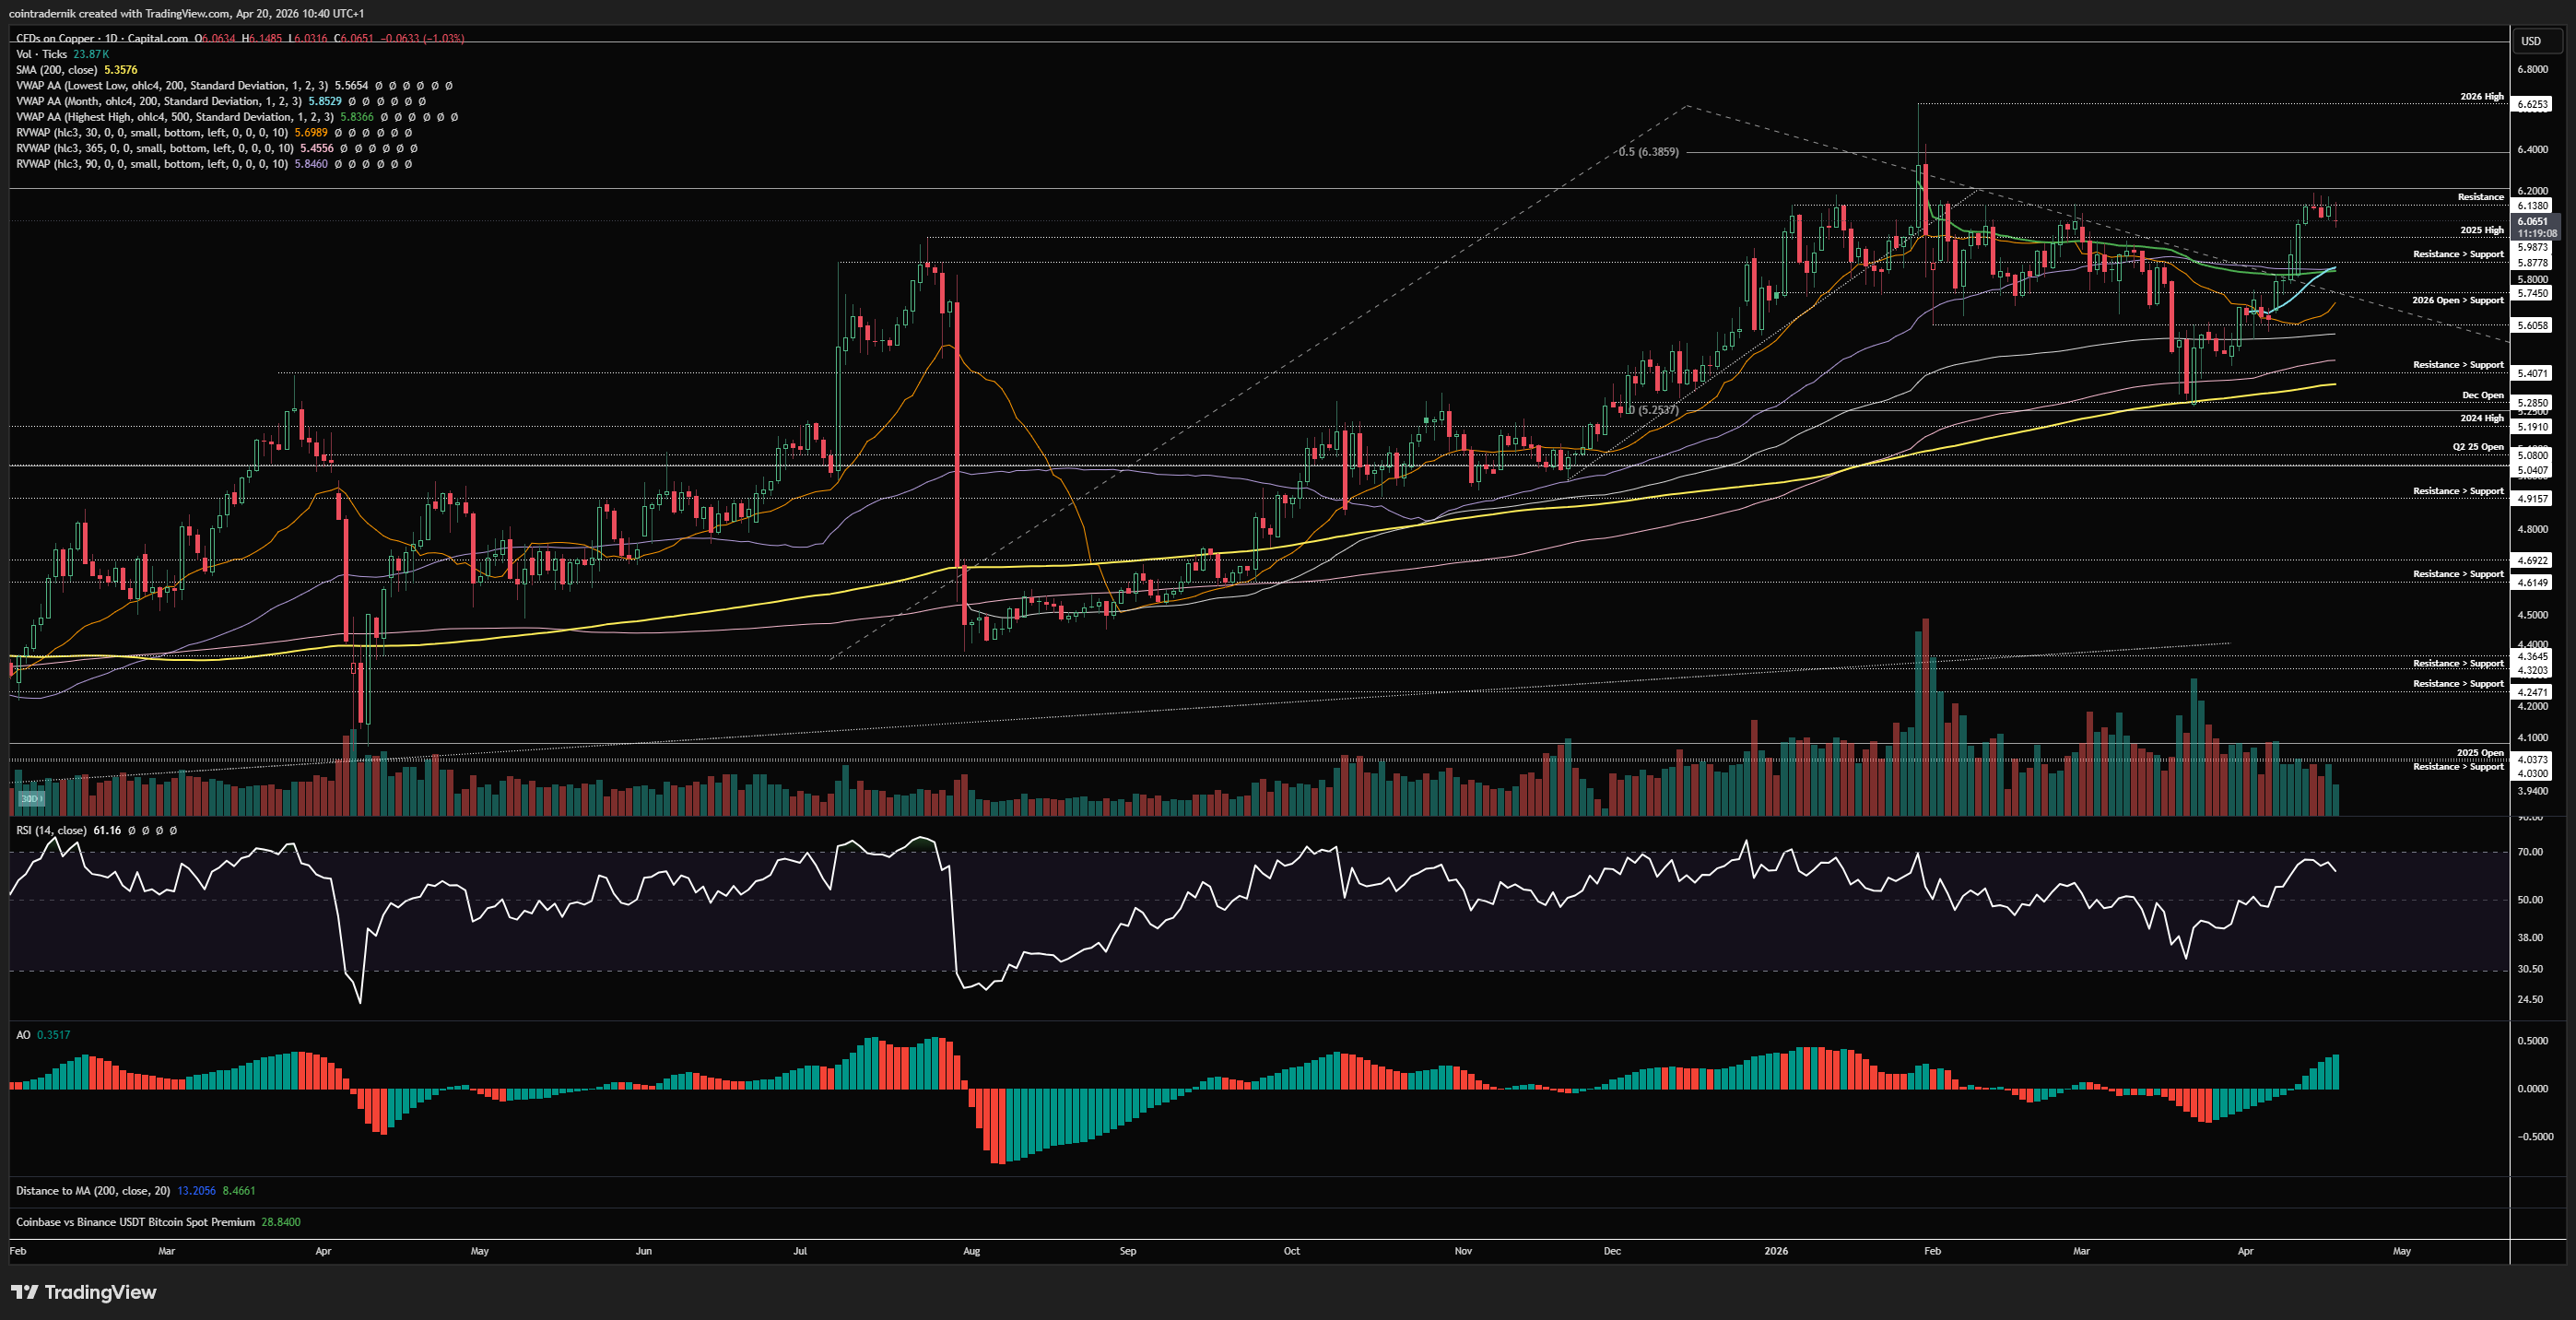Screen dimensions: 2576x1320
Task: Click the current price 6.0651 countdown label
Action: coord(2536,227)
